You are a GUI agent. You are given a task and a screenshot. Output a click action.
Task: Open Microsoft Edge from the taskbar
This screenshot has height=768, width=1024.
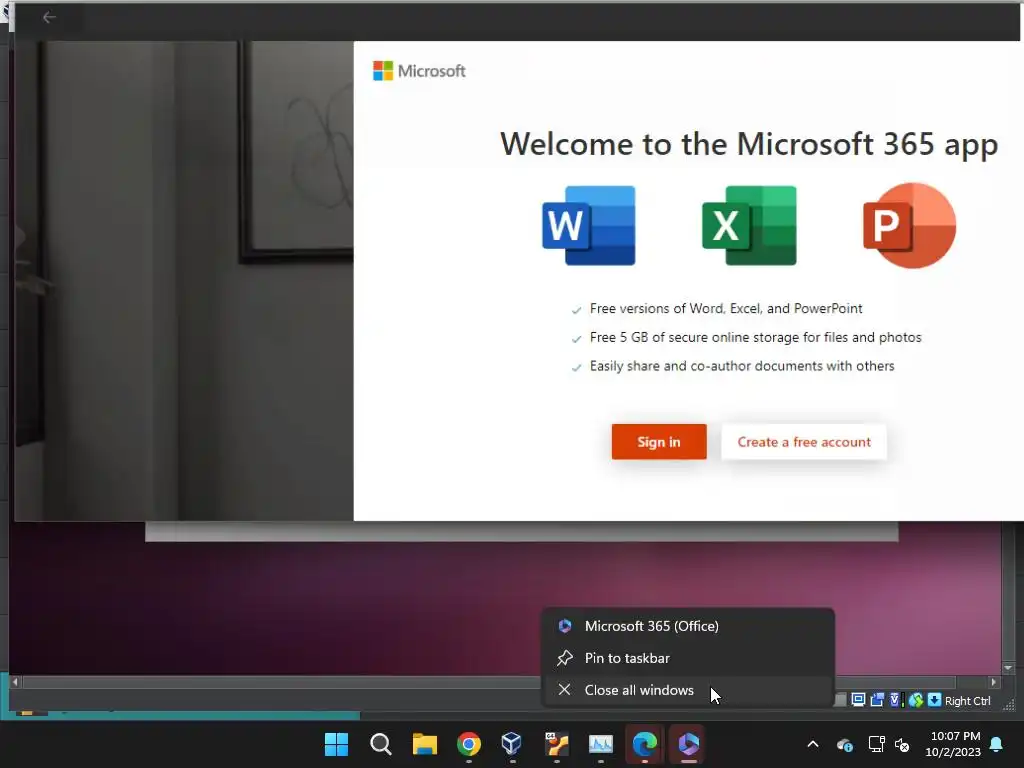pyautogui.click(x=645, y=744)
